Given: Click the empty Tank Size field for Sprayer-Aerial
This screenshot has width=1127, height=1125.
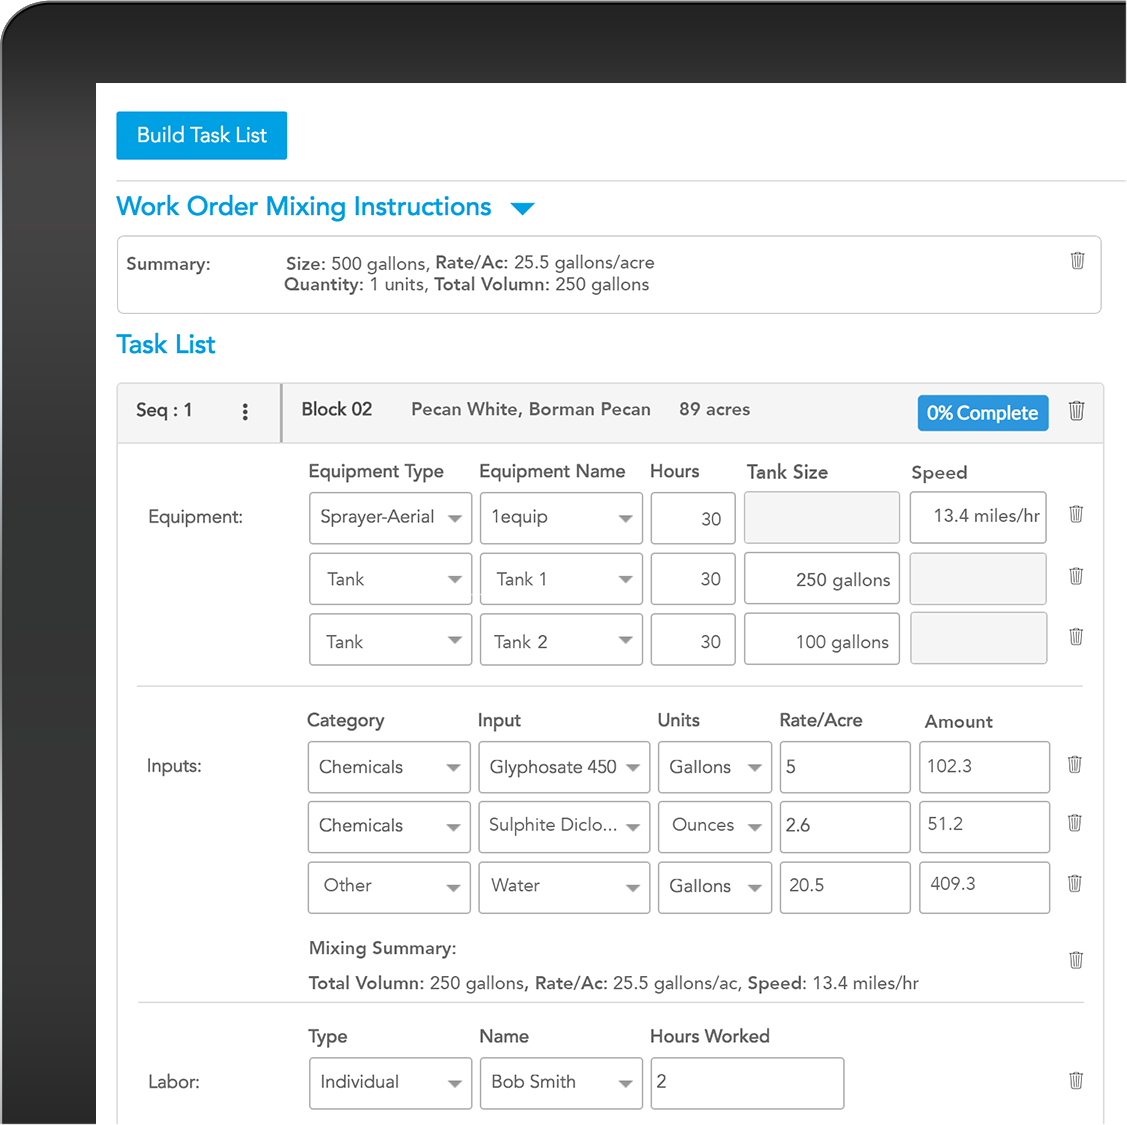Looking at the screenshot, I should pos(822,518).
